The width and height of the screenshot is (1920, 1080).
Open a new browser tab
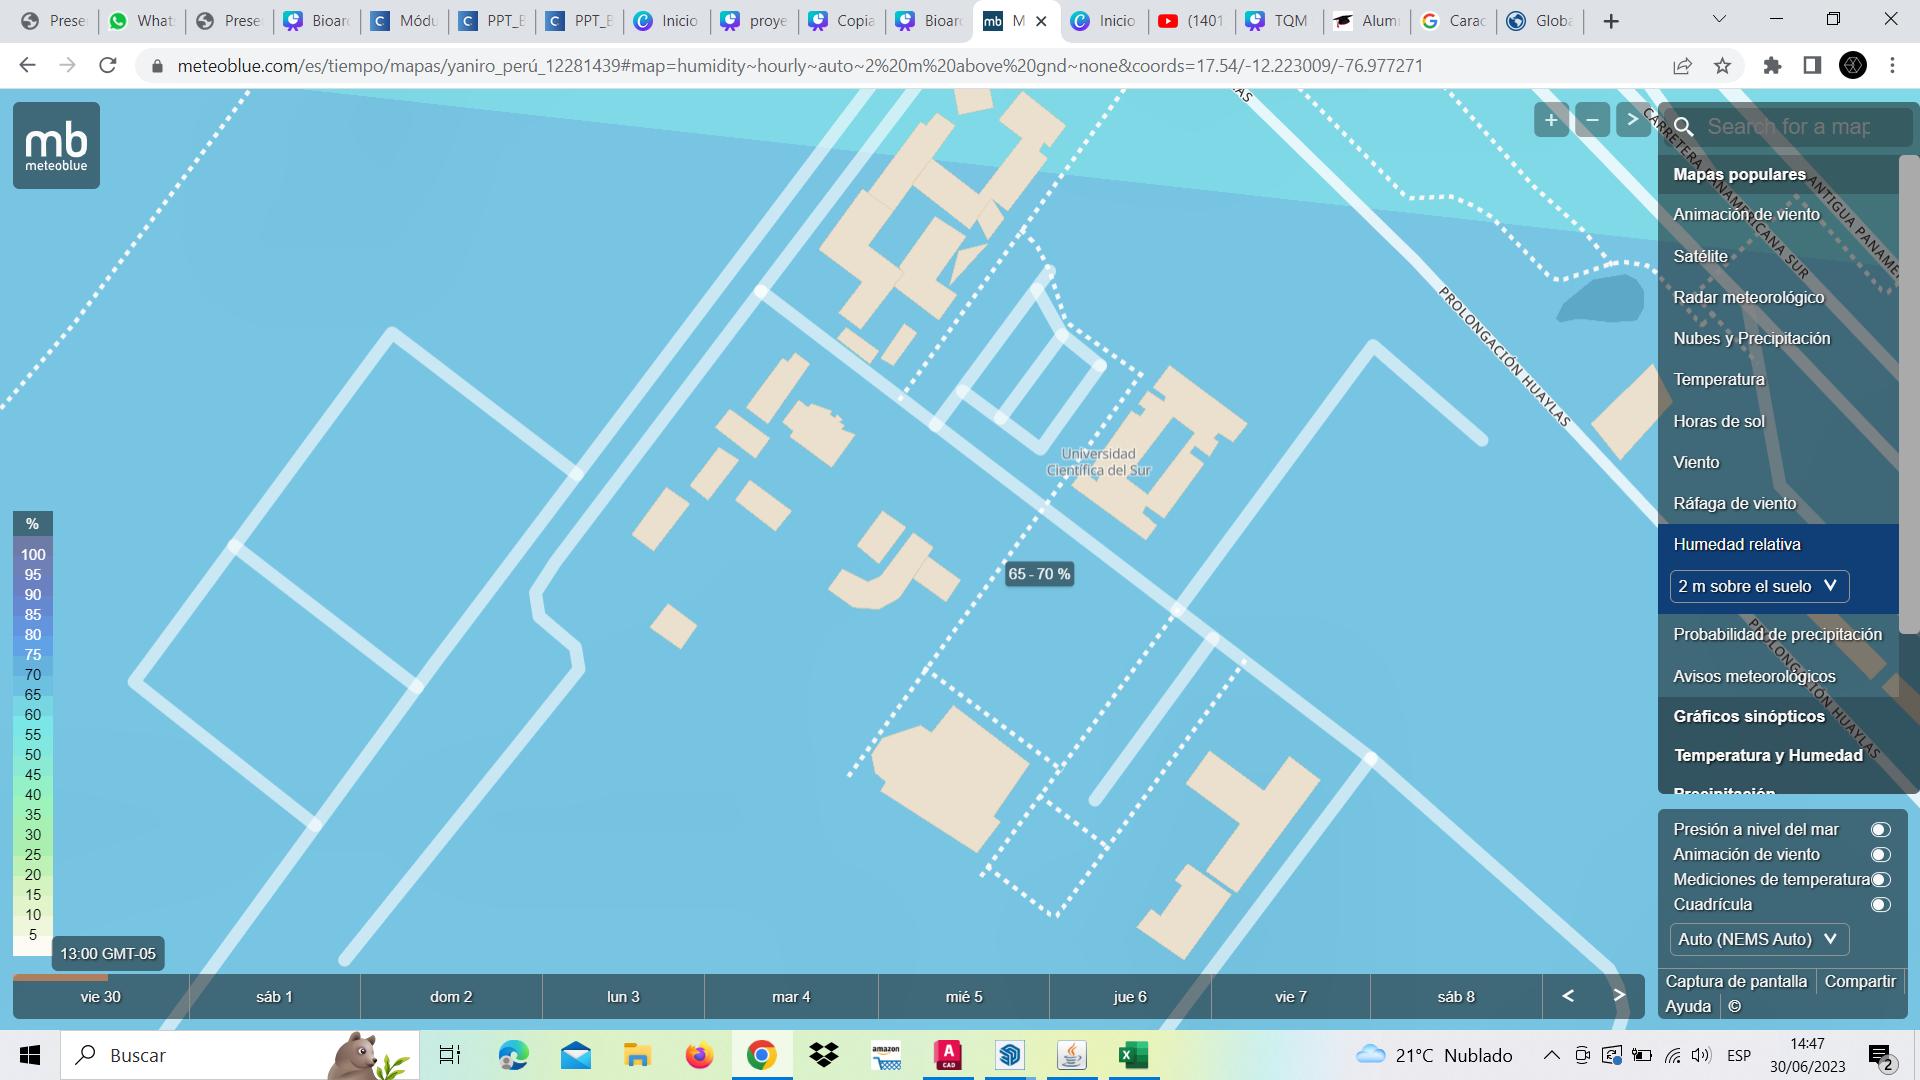pos(1610,21)
